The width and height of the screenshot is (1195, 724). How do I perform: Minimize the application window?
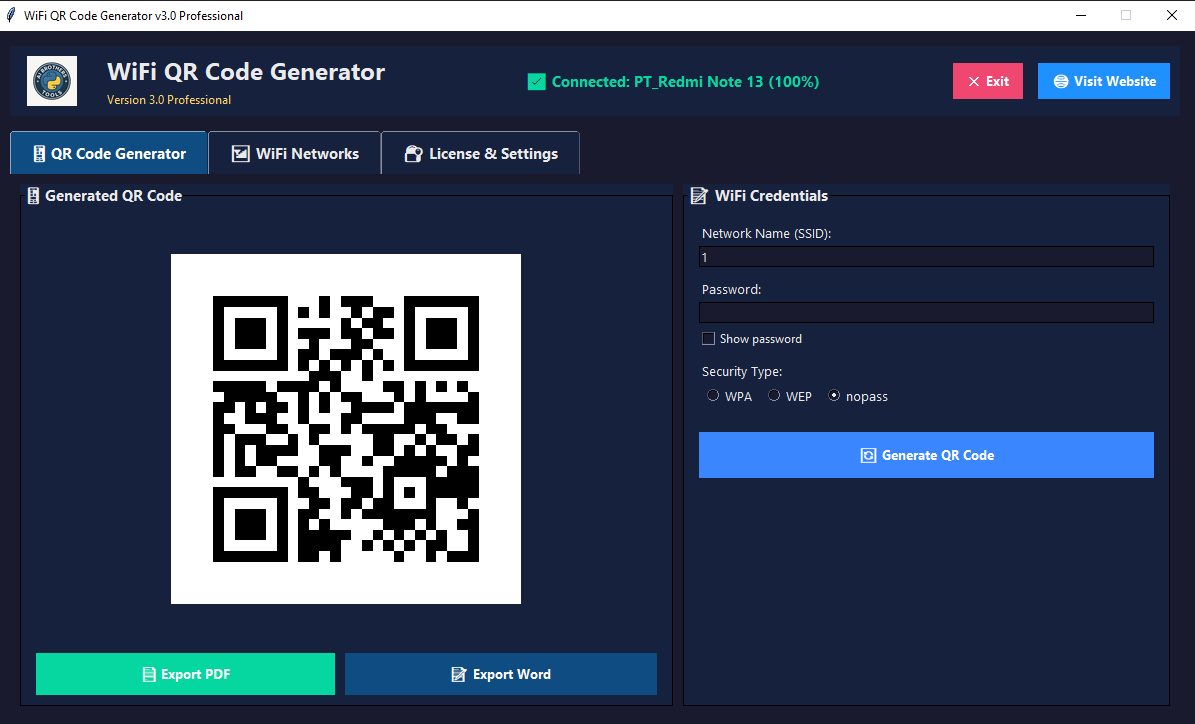click(1081, 15)
